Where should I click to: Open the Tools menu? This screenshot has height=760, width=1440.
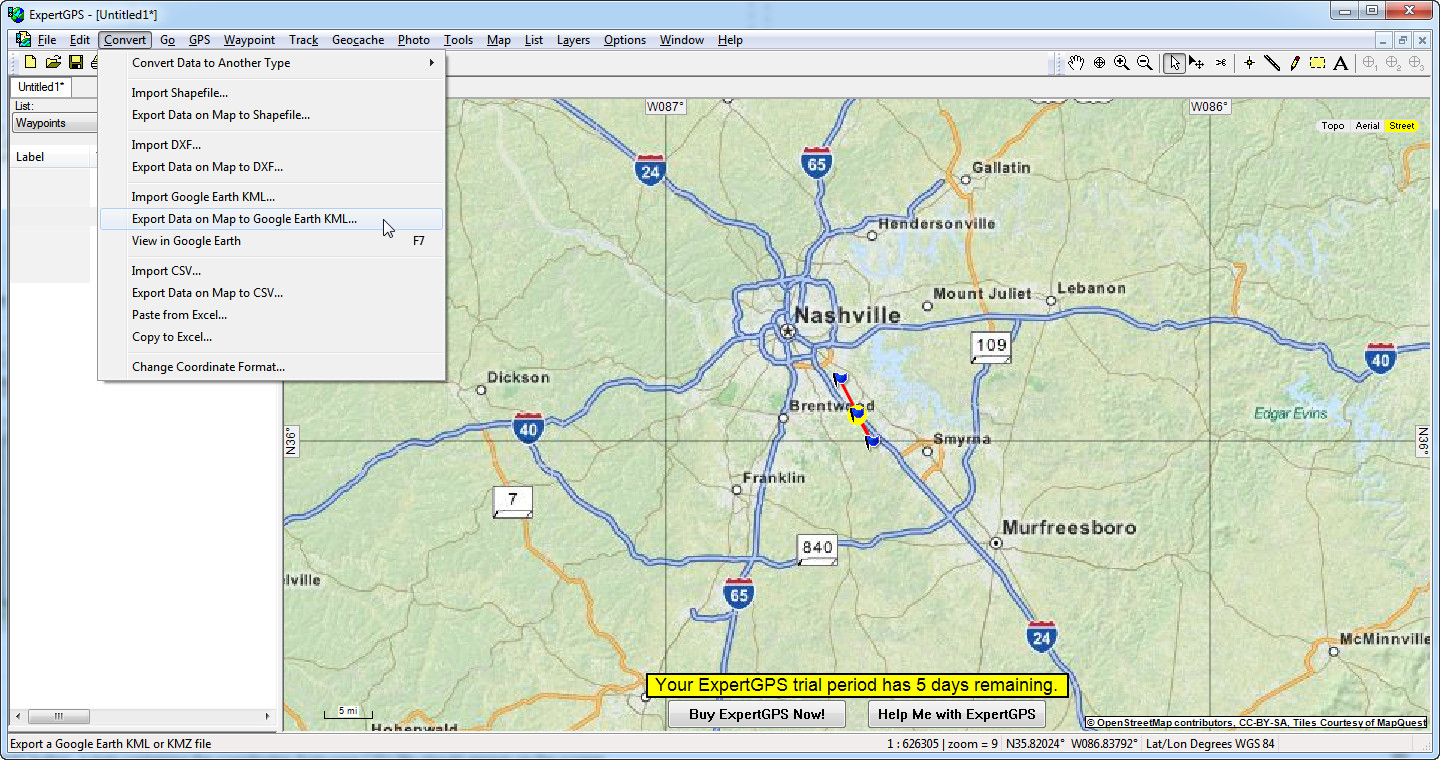(459, 40)
